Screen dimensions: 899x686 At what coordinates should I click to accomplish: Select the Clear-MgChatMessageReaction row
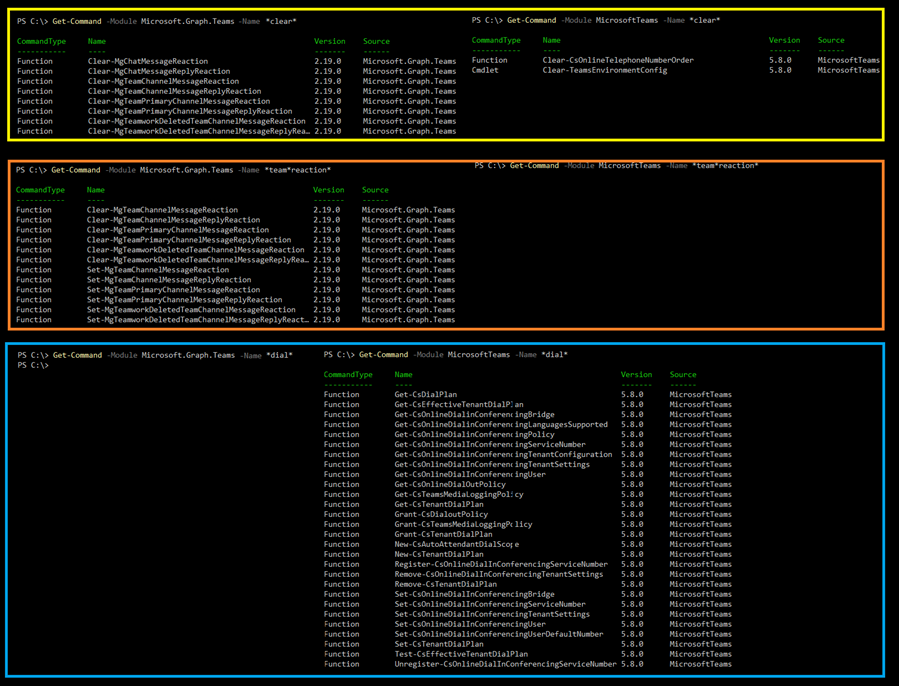pyautogui.click(x=237, y=61)
